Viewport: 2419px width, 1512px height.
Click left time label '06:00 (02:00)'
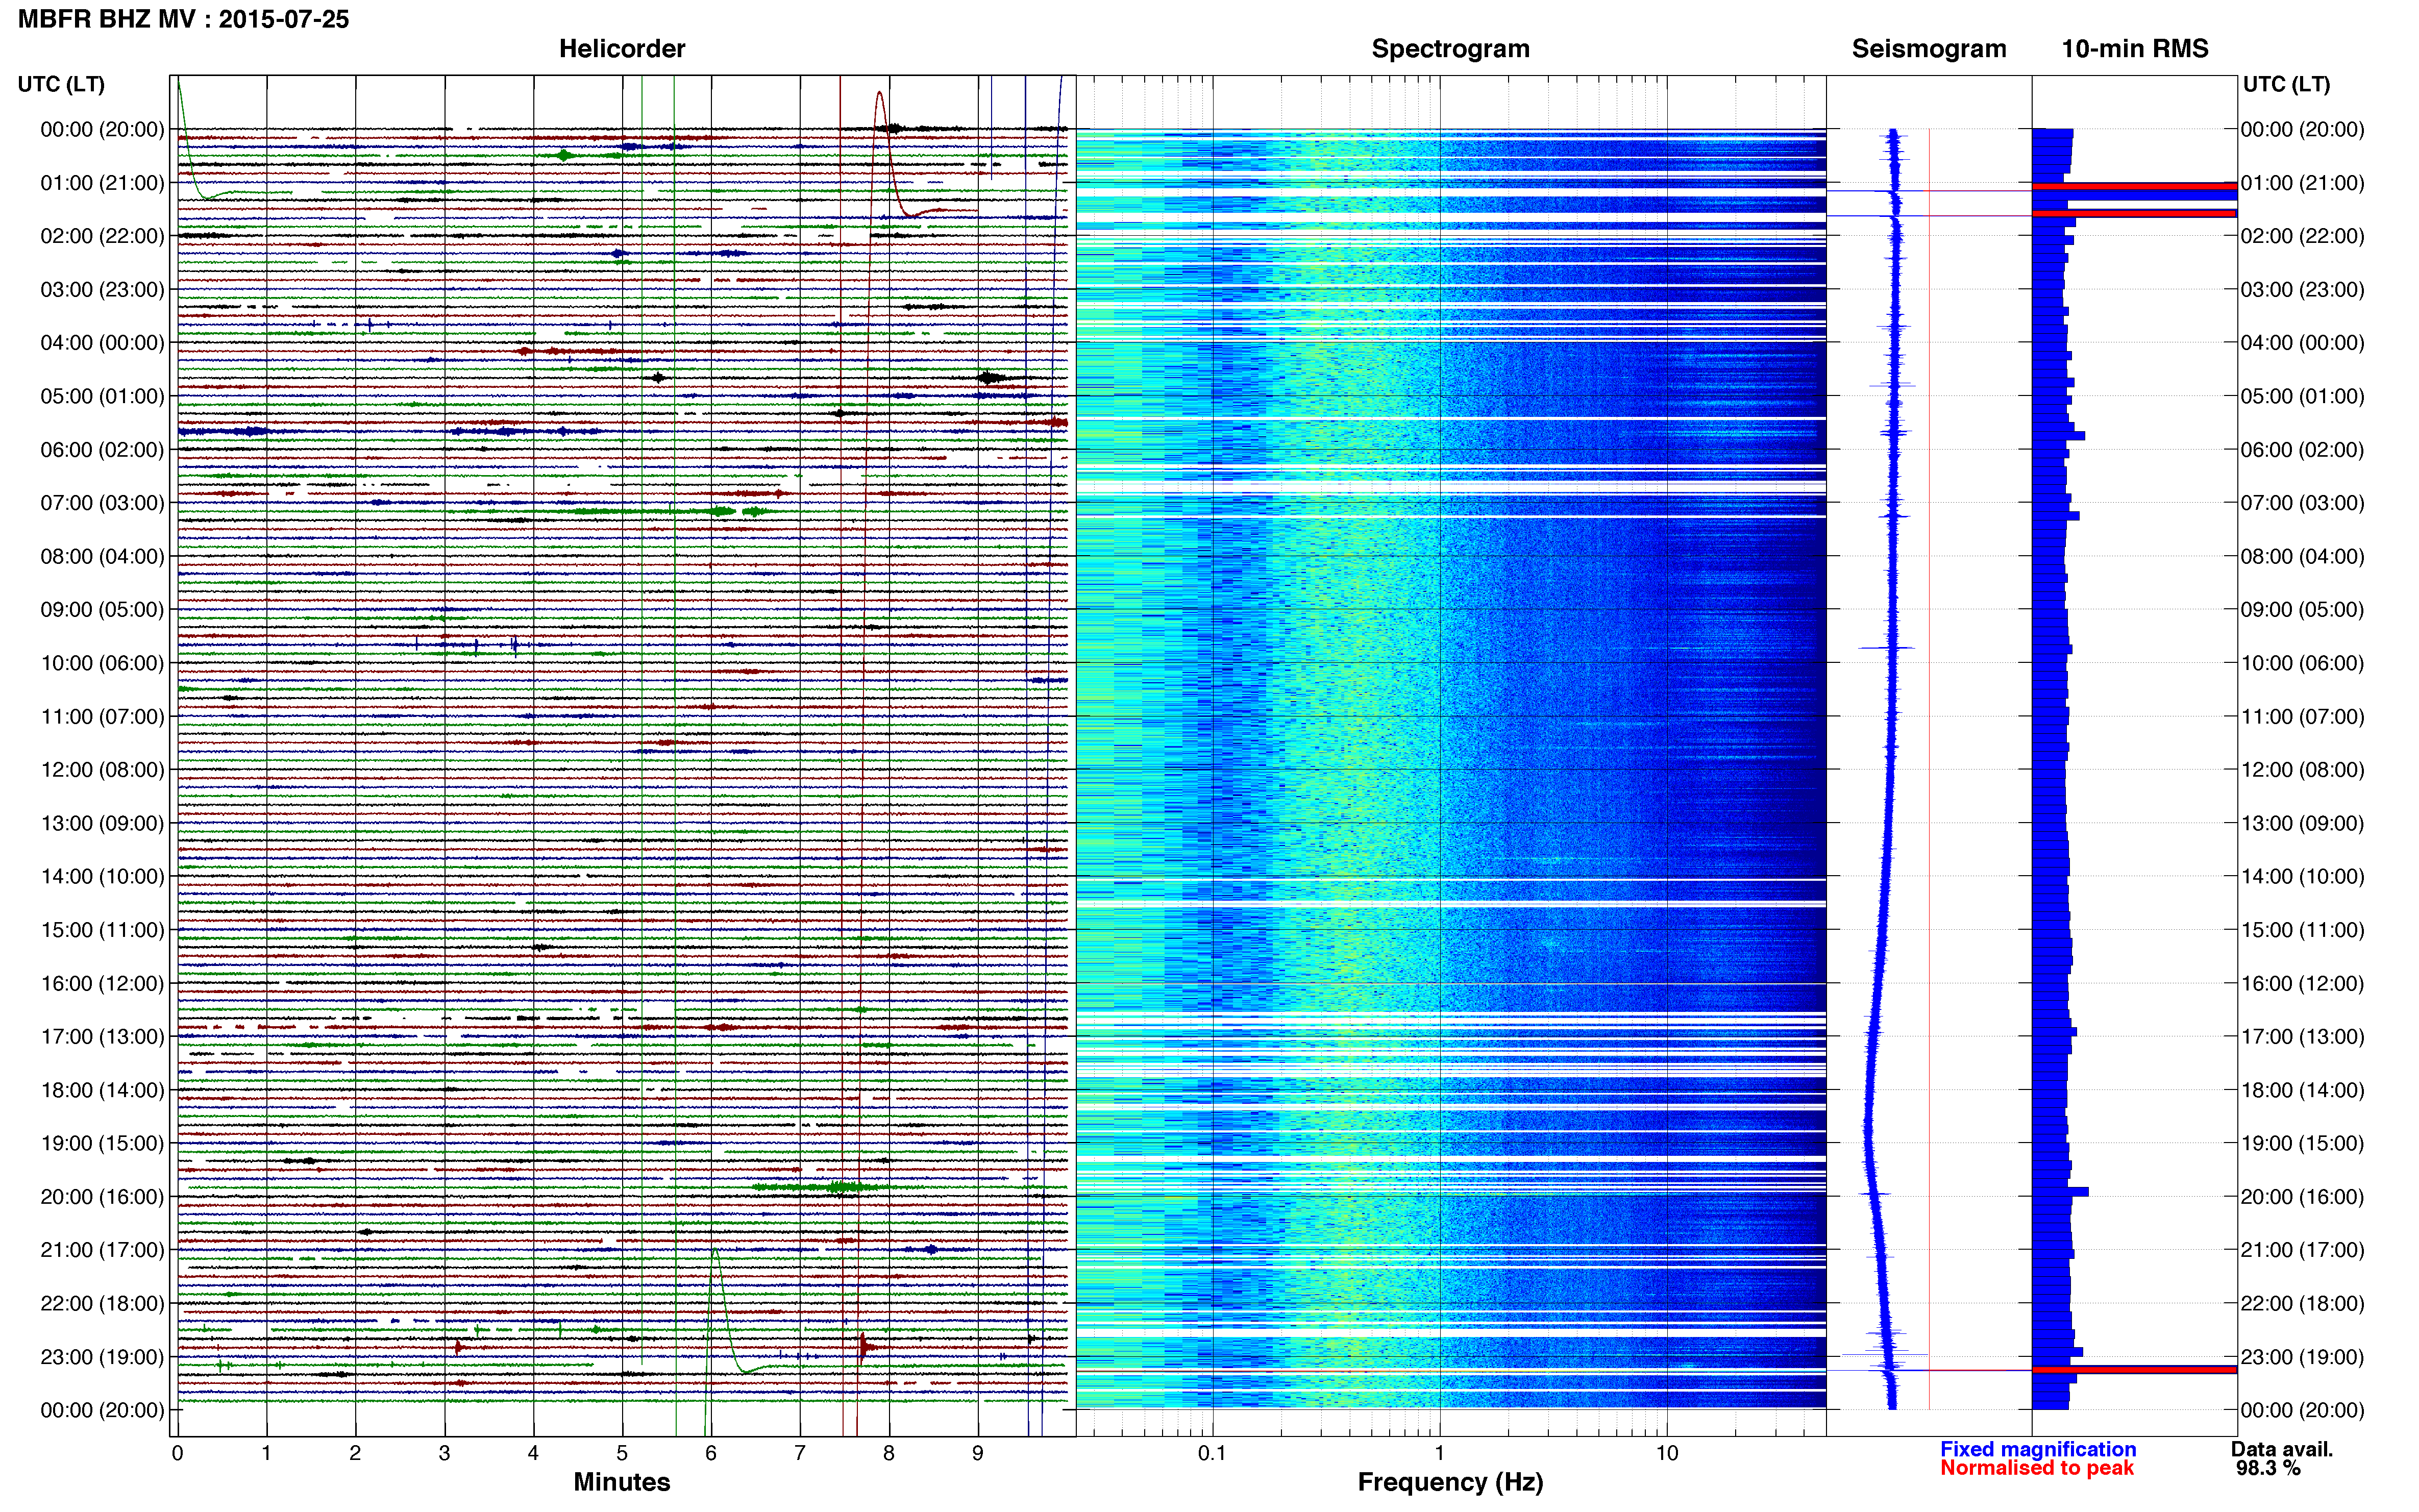(102, 449)
